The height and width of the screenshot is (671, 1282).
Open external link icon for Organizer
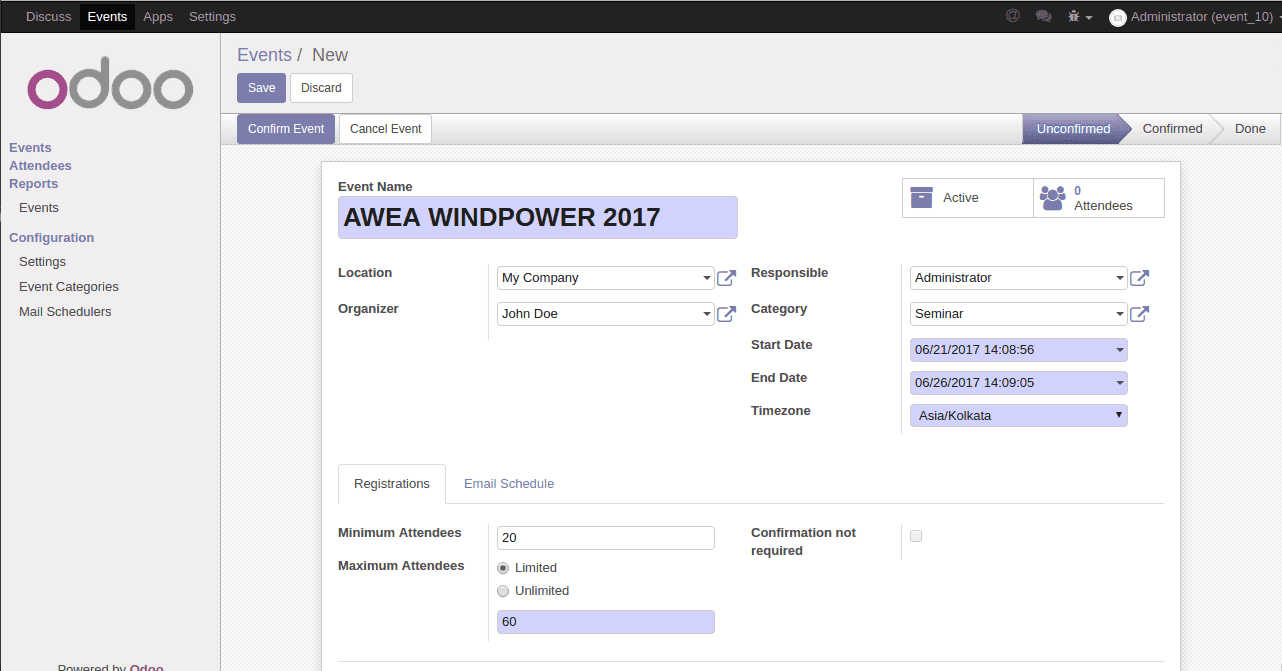[727, 314]
